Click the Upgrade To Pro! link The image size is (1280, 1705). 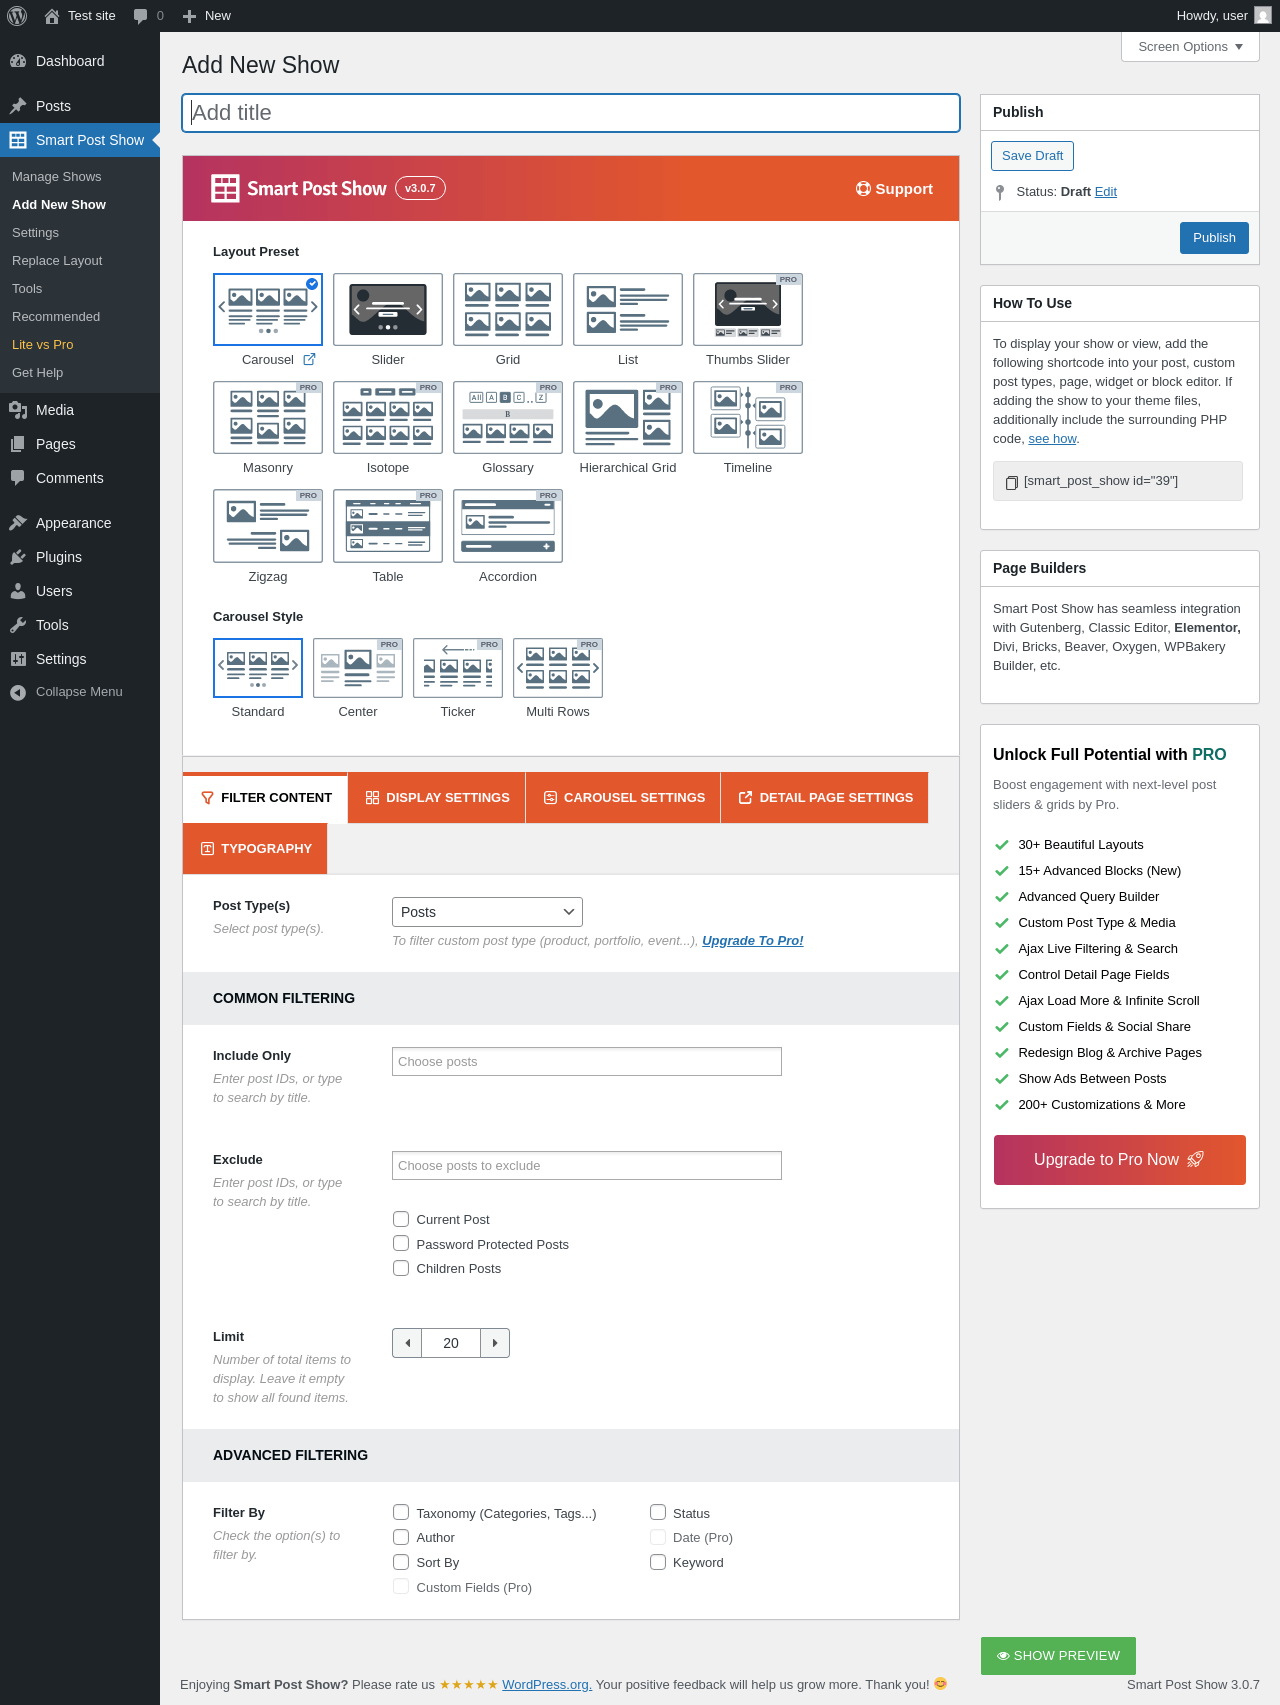click(x=752, y=941)
